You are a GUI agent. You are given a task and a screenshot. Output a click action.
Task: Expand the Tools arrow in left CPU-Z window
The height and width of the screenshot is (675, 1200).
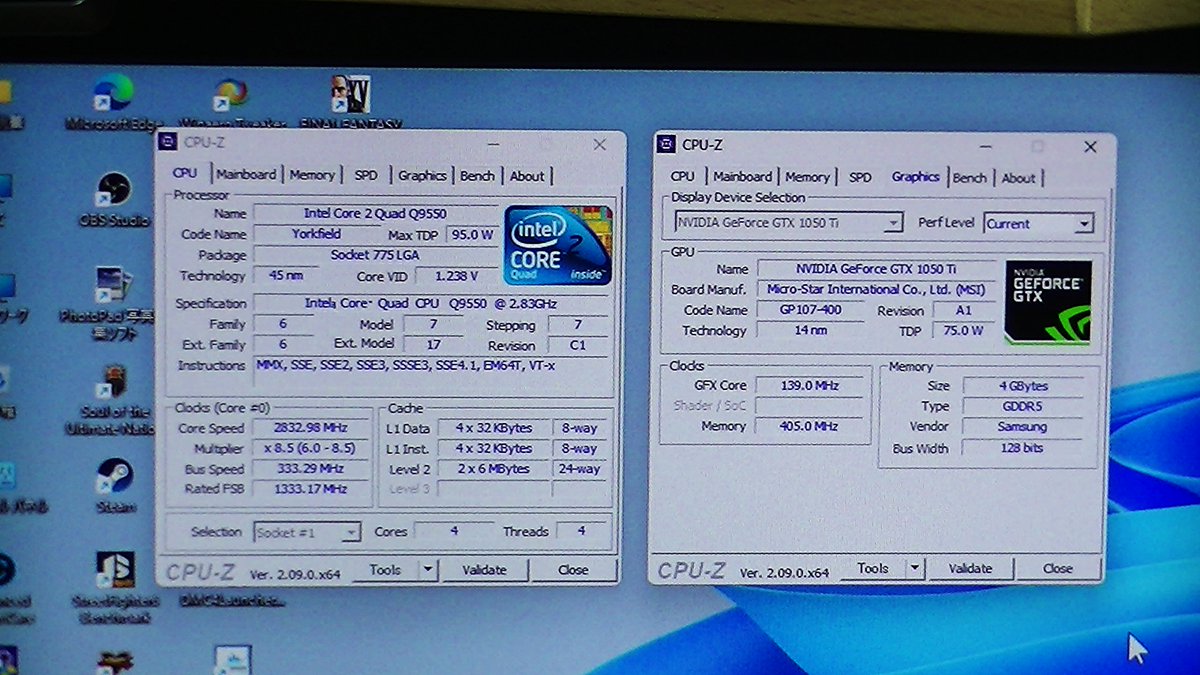(428, 569)
